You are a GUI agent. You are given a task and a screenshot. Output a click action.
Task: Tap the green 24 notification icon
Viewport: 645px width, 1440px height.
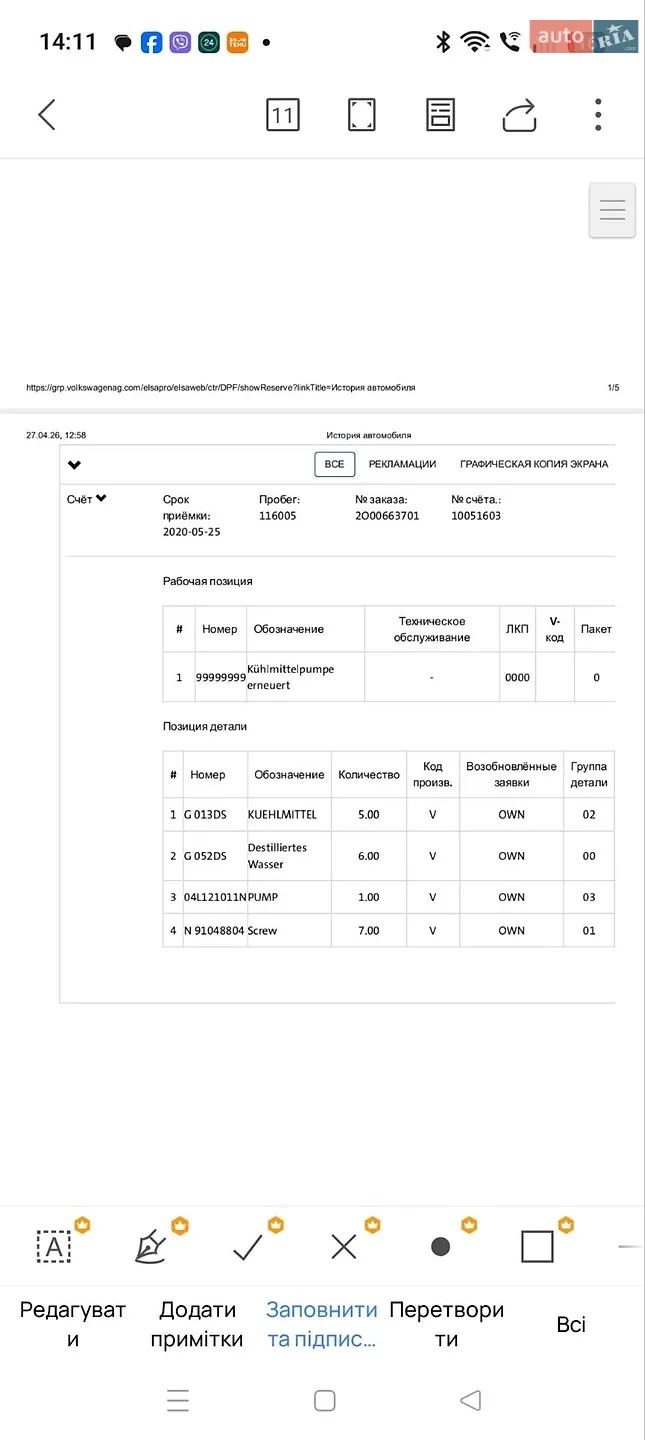(208, 42)
